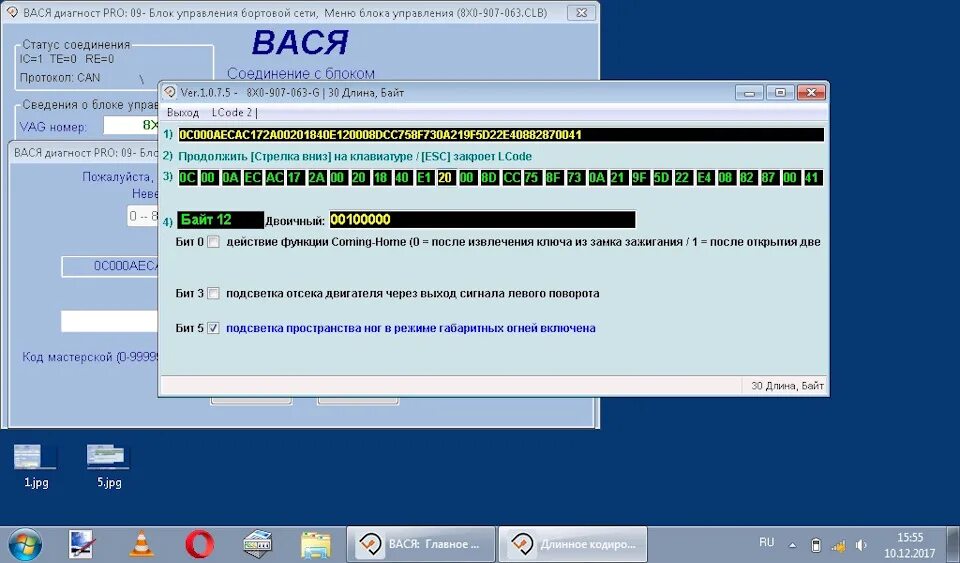This screenshot has width=960, height=563.
Task: Select byte cell 8F
Action: point(553,178)
